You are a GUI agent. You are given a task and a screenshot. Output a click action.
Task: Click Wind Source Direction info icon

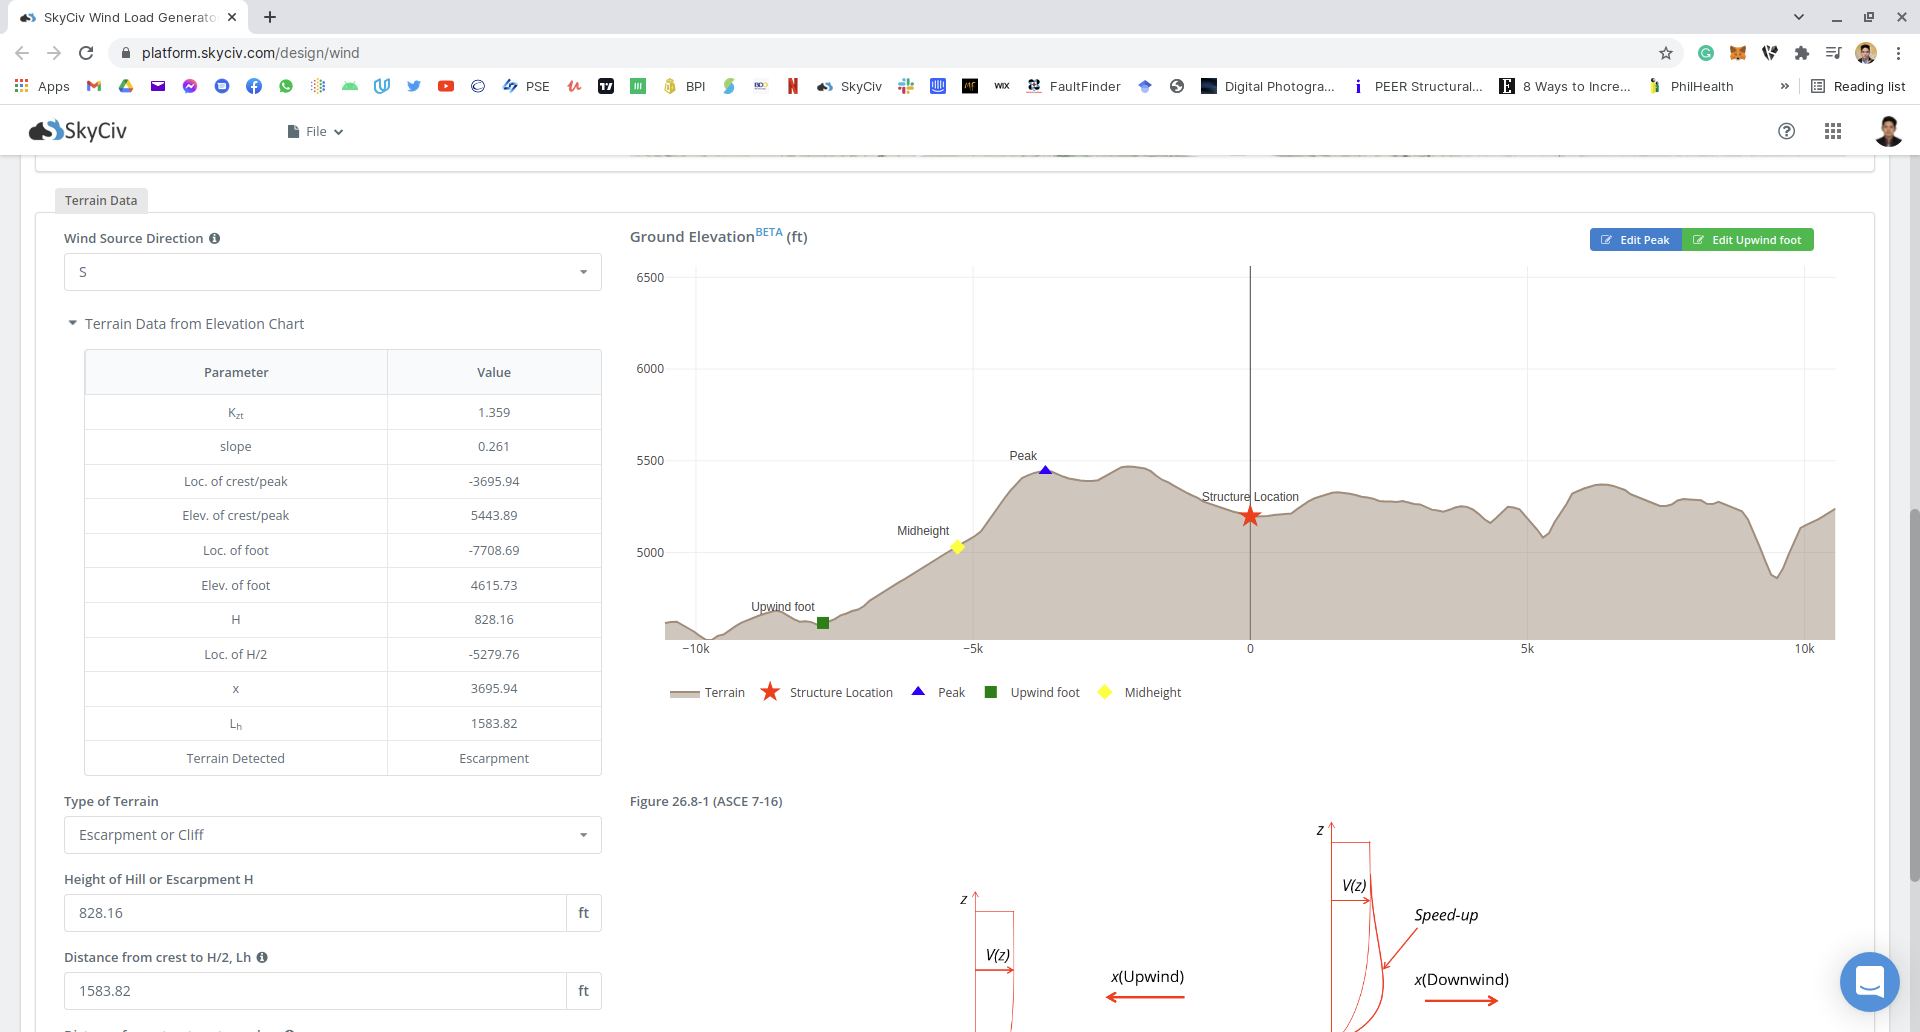215,239
